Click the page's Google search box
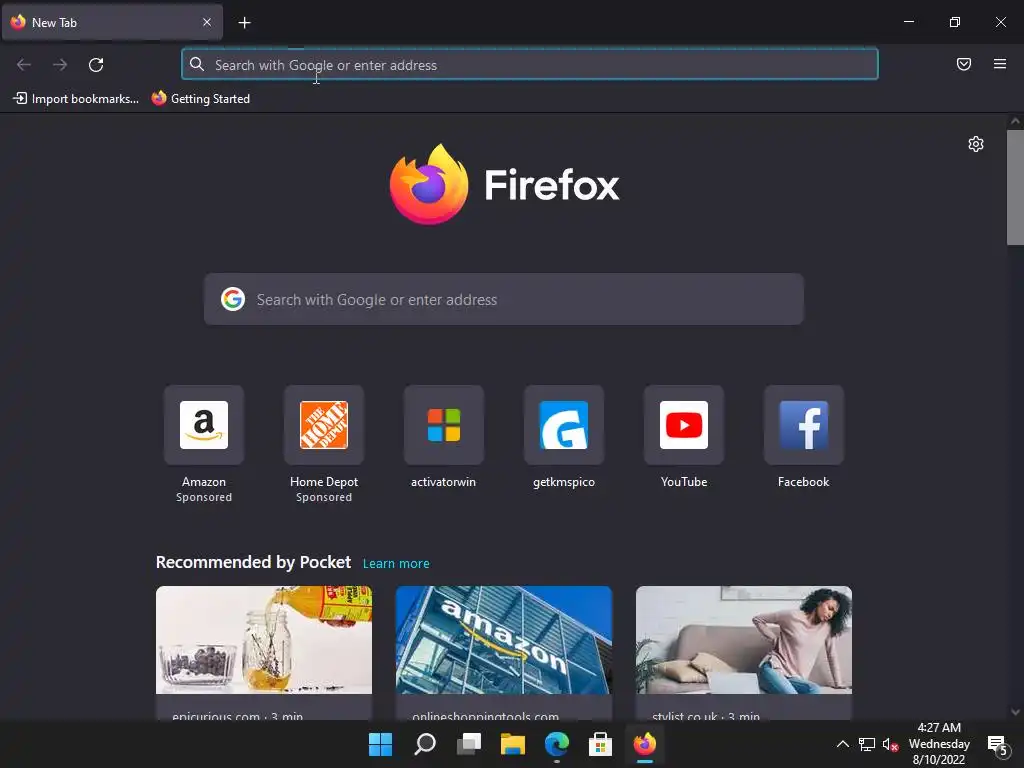The image size is (1024, 768). 504,299
